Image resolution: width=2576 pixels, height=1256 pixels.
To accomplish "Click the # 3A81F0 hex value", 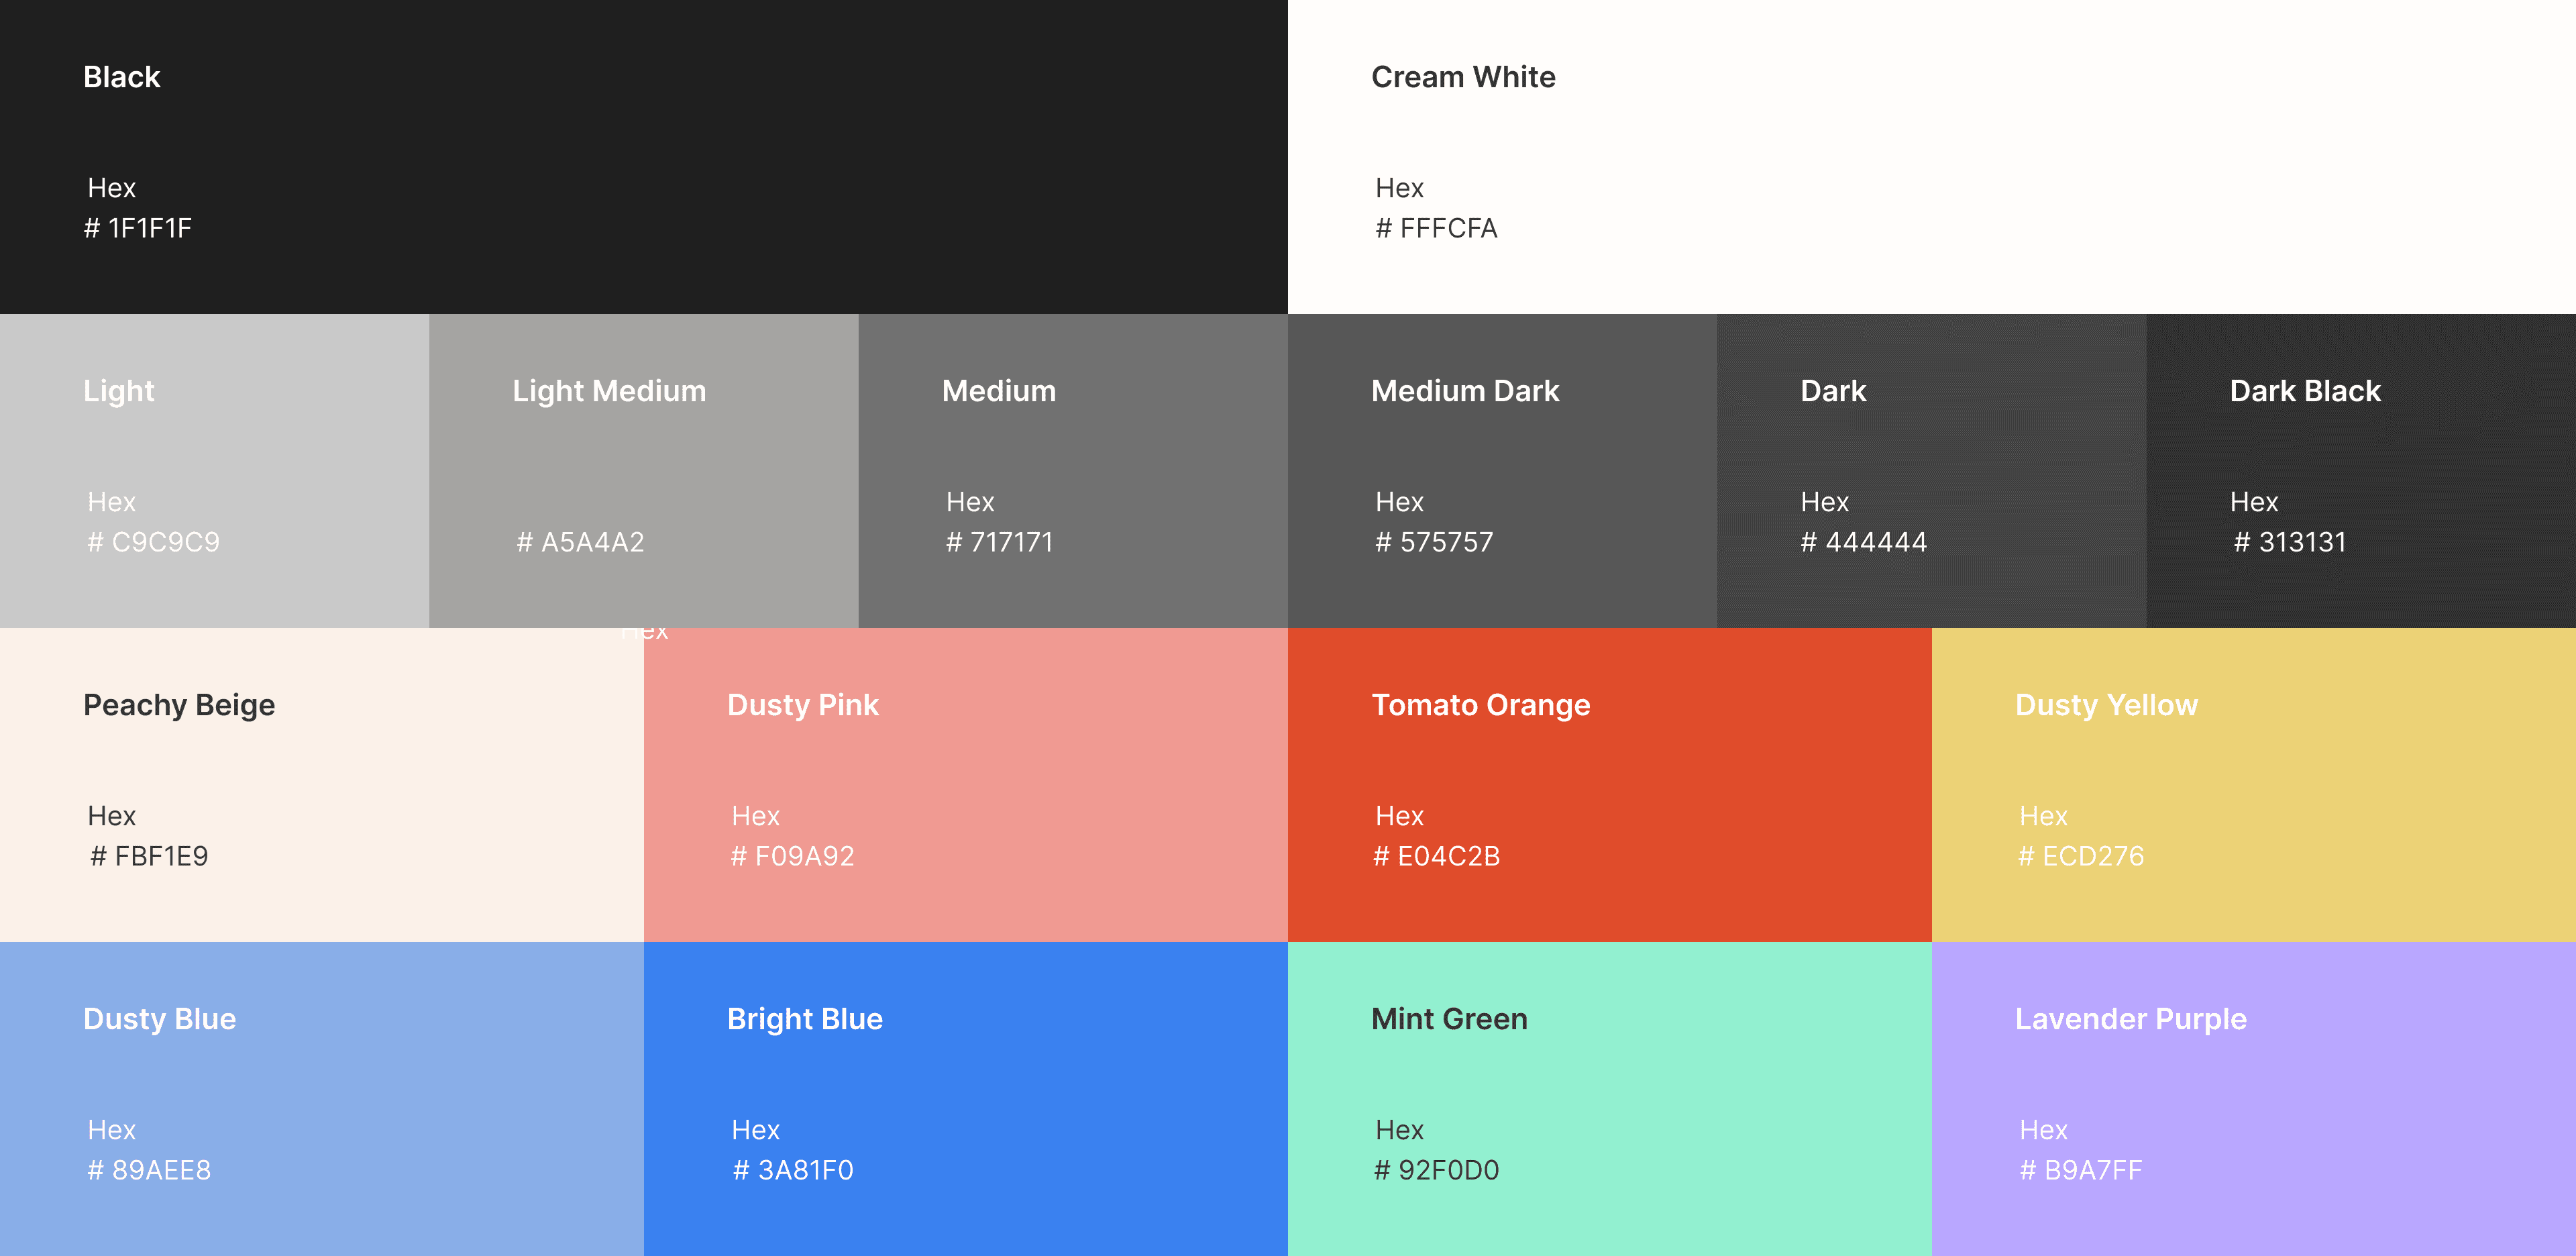I will [x=792, y=1170].
